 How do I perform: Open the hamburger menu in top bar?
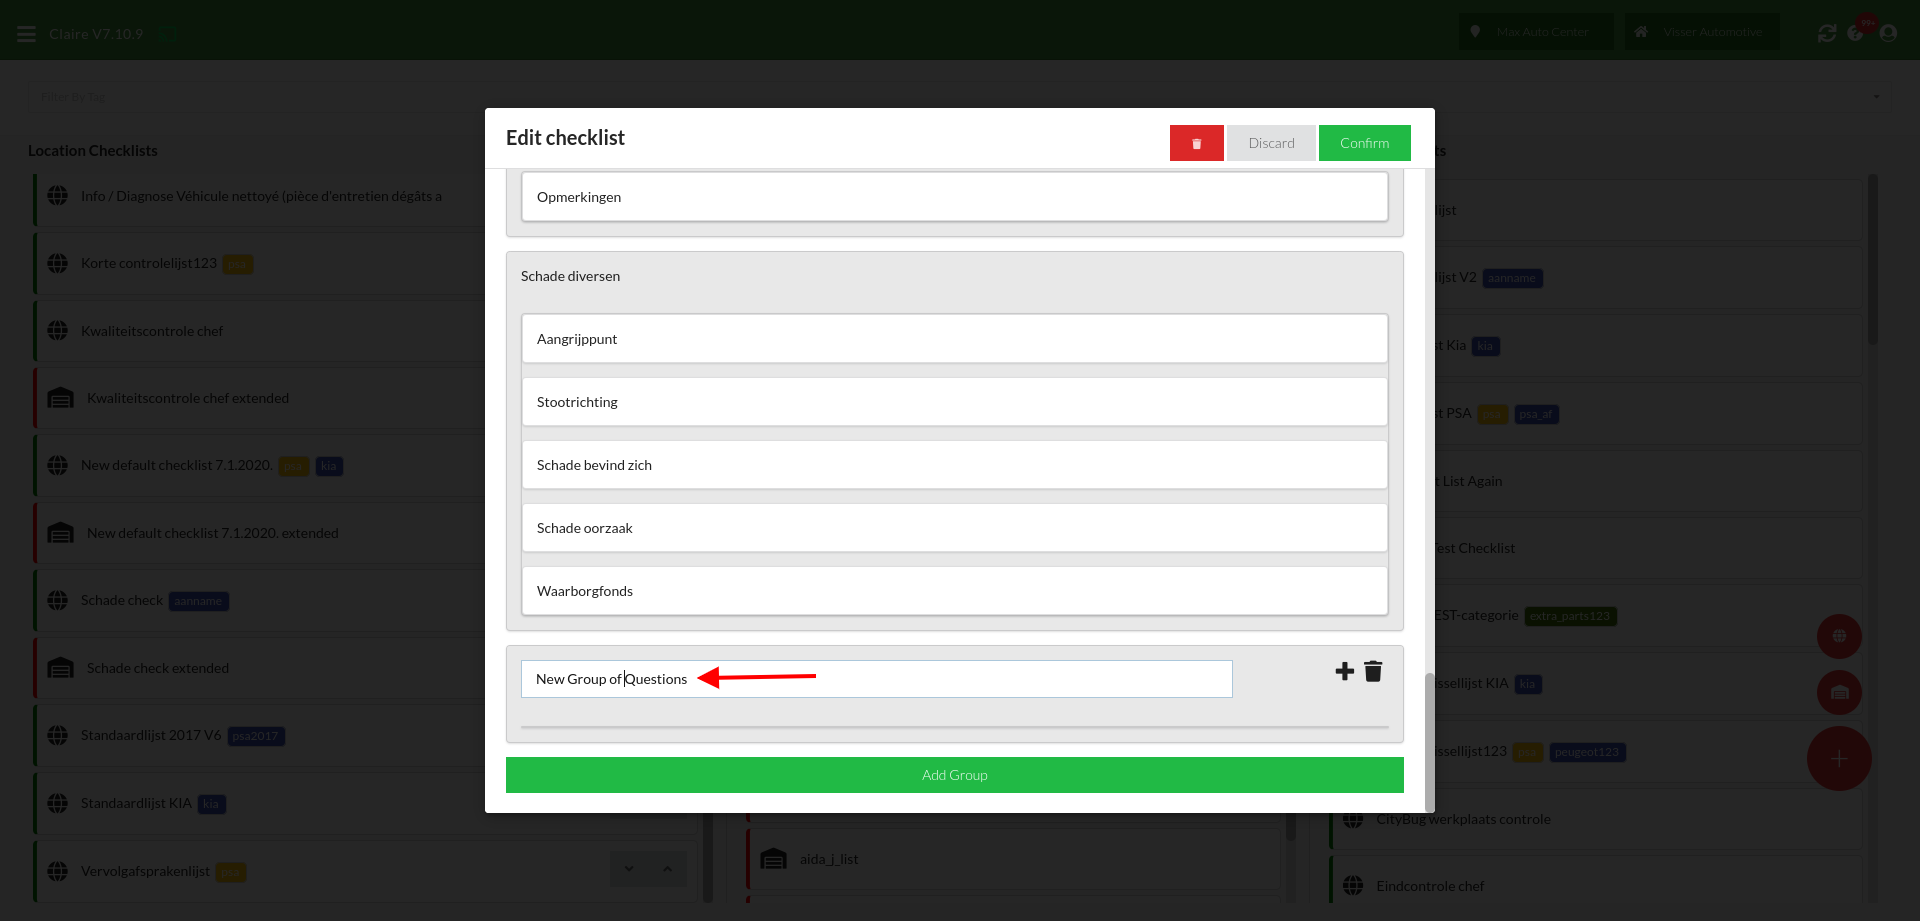[27, 34]
